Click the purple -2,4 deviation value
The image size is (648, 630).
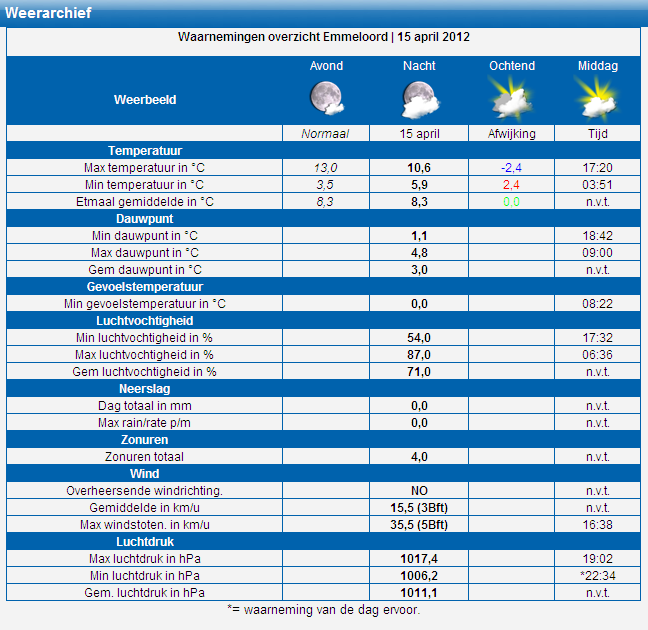coord(511,167)
